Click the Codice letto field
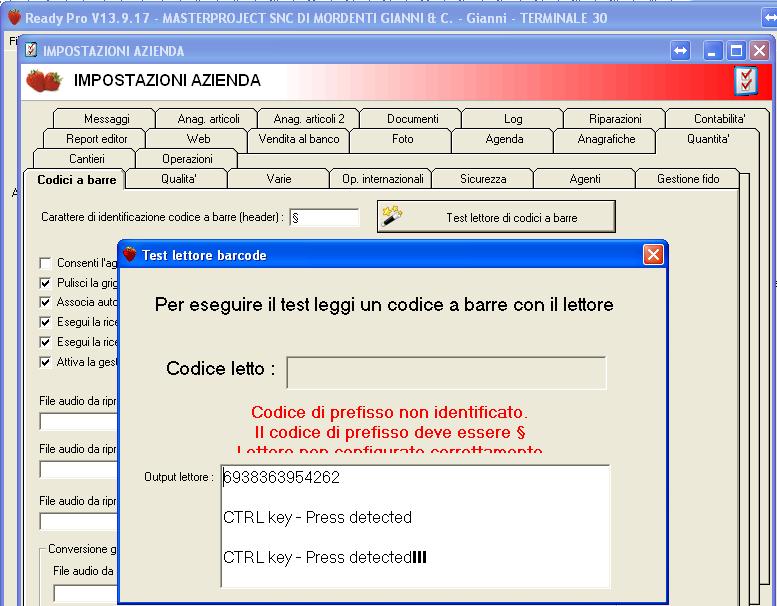This screenshot has width=777, height=606. (446, 373)
